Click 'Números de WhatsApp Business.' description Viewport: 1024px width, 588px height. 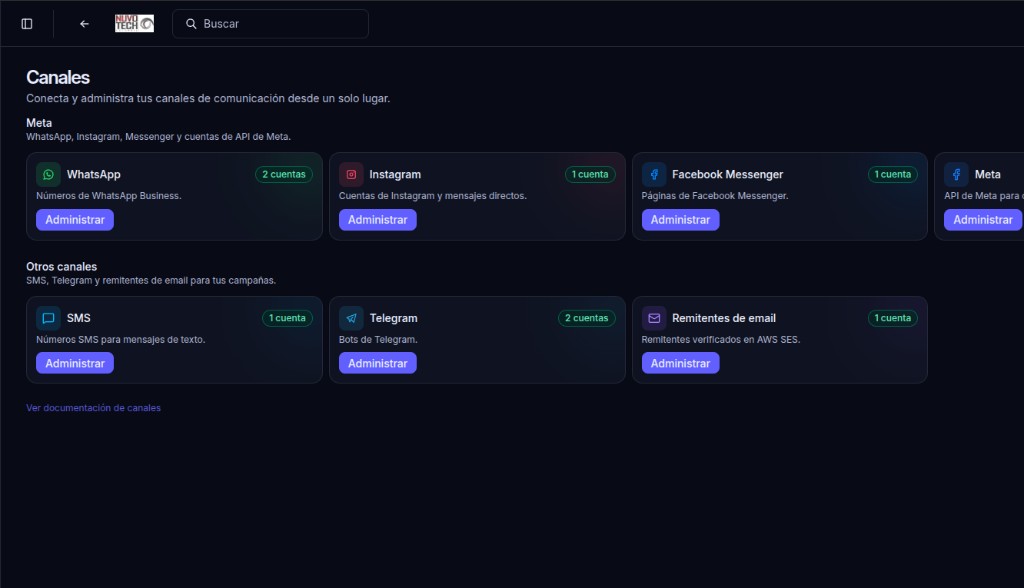(109, 196)
